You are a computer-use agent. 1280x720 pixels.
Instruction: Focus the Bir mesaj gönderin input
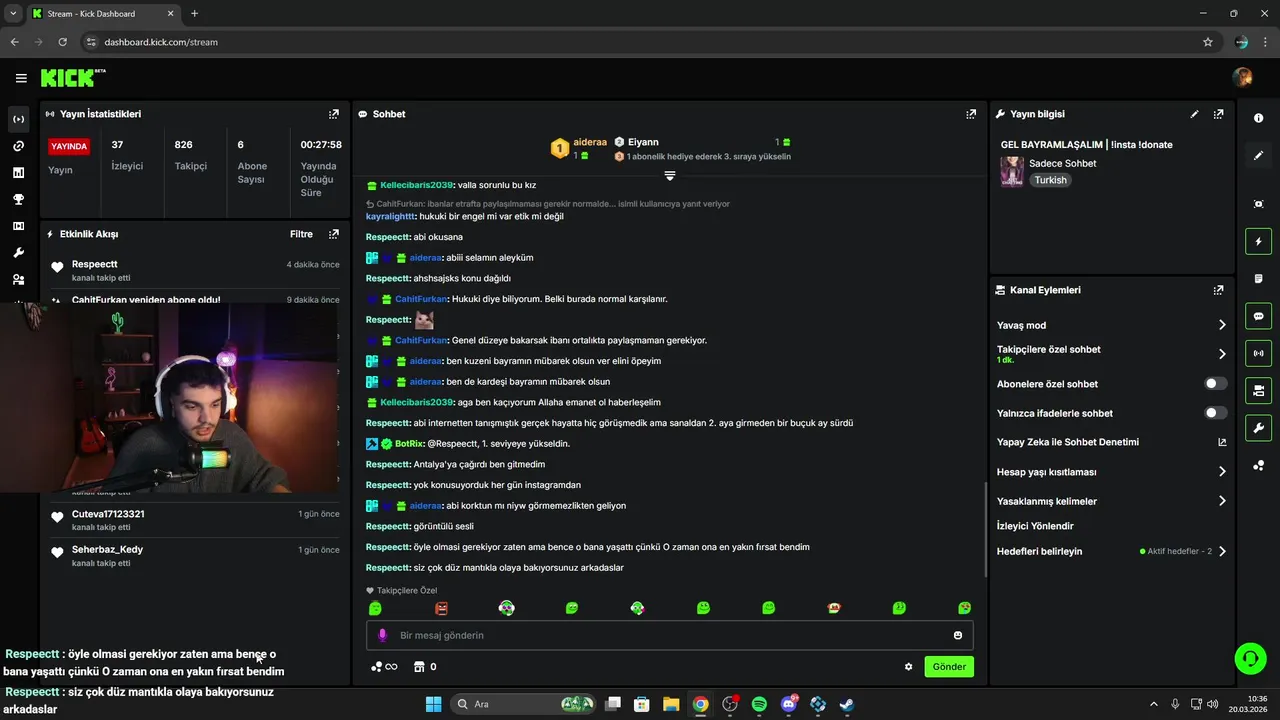click(670, 635)
